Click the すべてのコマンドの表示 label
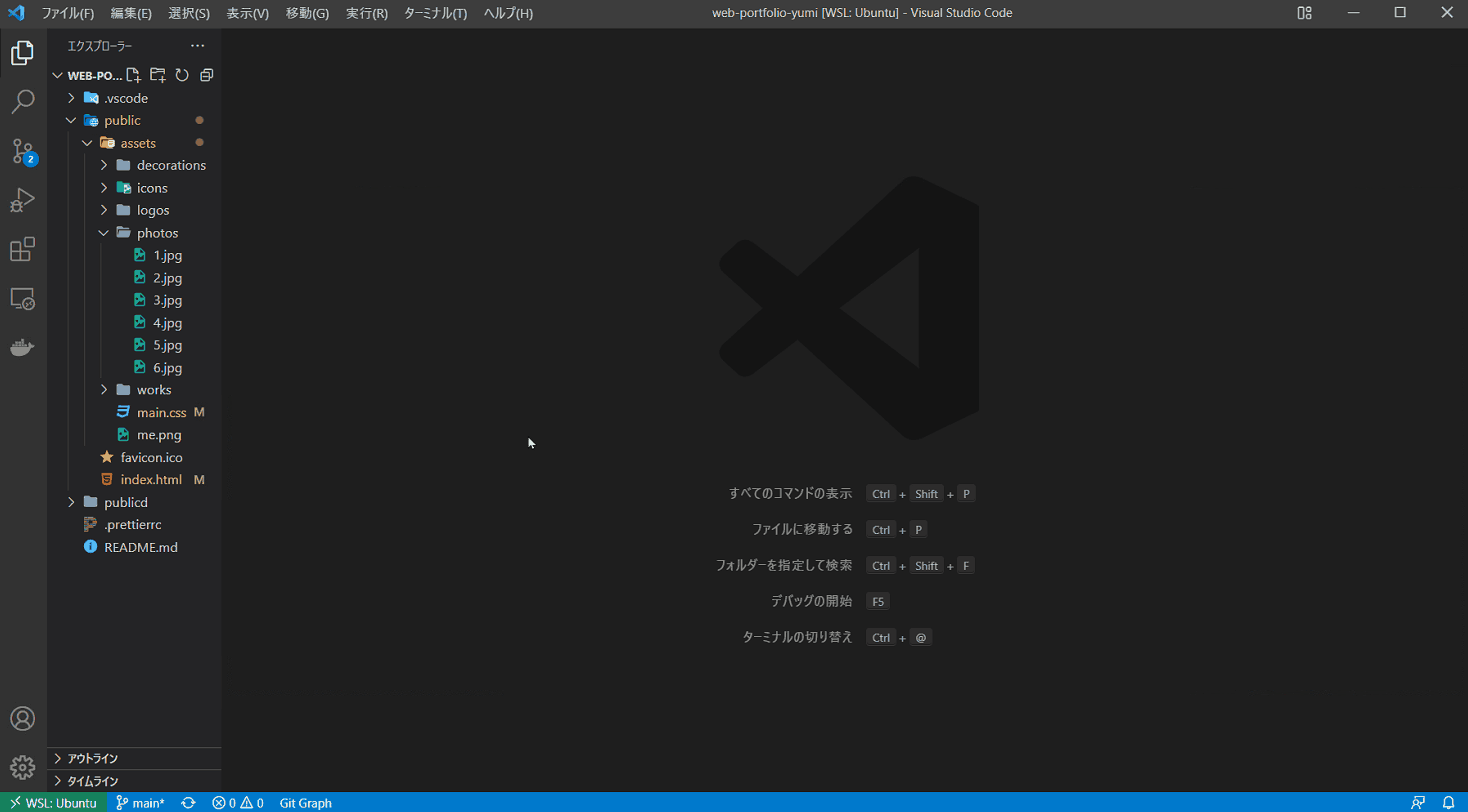The height and width of the screenshot is (812, 1468). [790, 494]
